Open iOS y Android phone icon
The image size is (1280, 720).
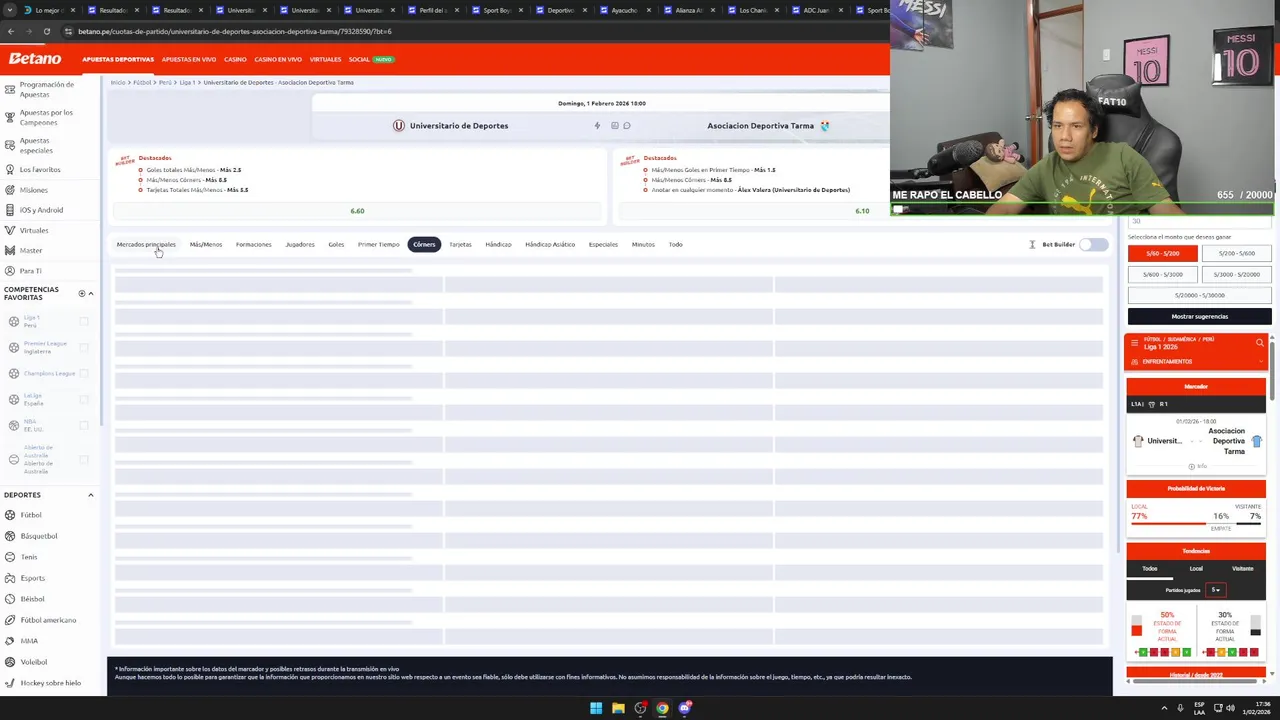pyautogui.click(x=10, y=210)
